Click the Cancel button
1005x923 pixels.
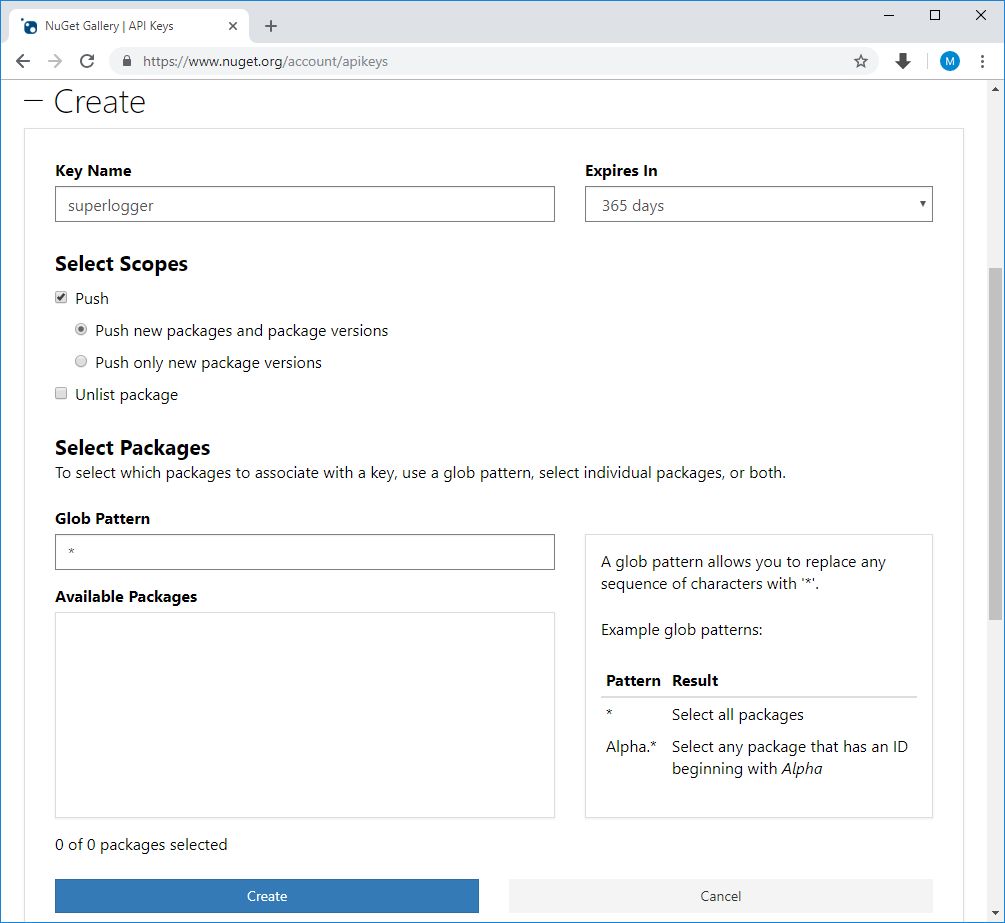click(x=720, y=896)
